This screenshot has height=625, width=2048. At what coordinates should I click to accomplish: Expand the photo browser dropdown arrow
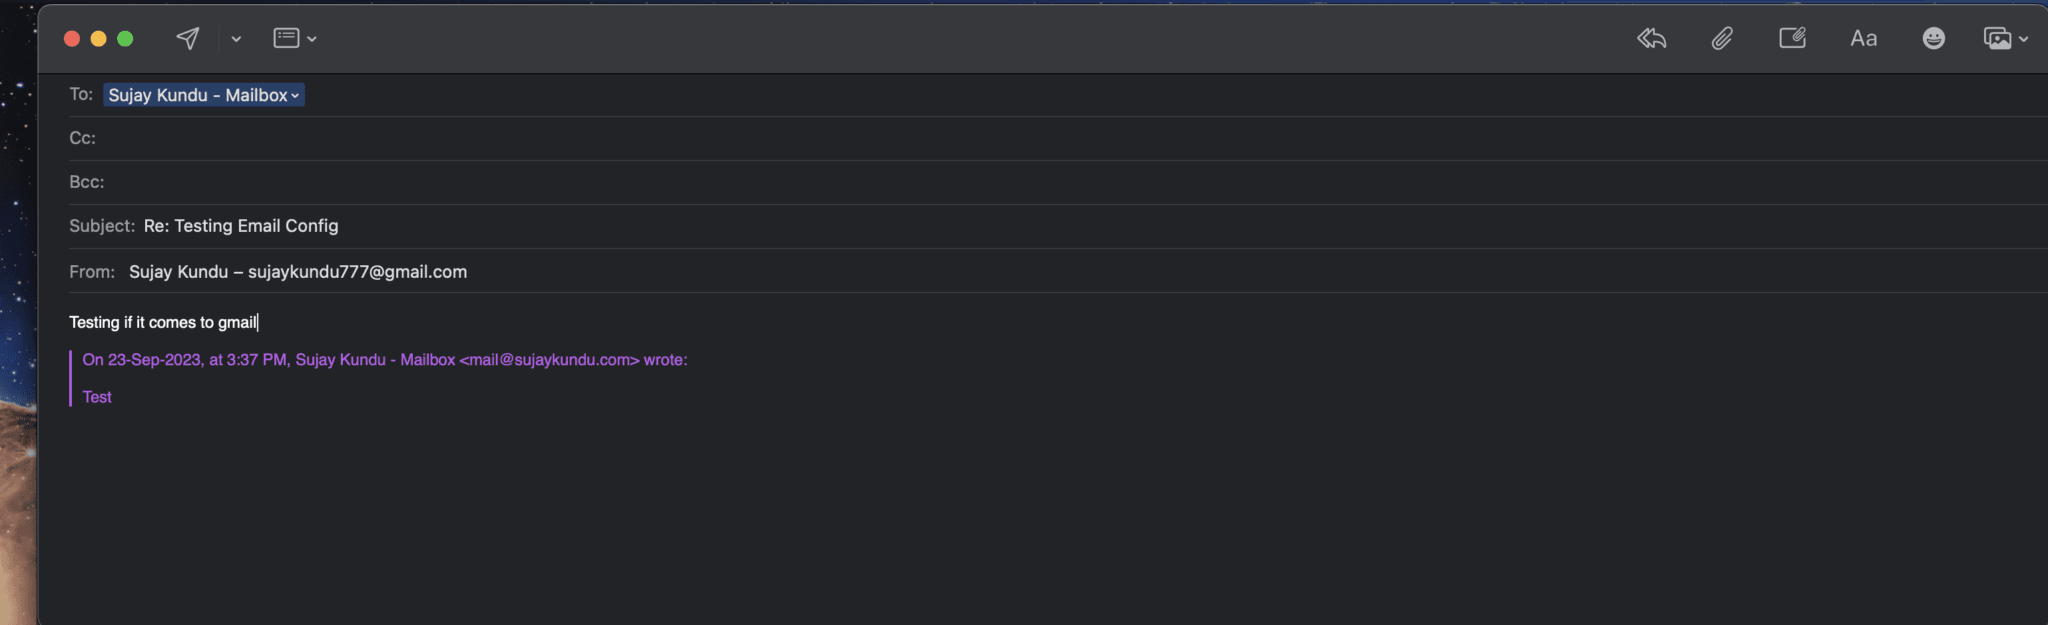[2024, 39]
